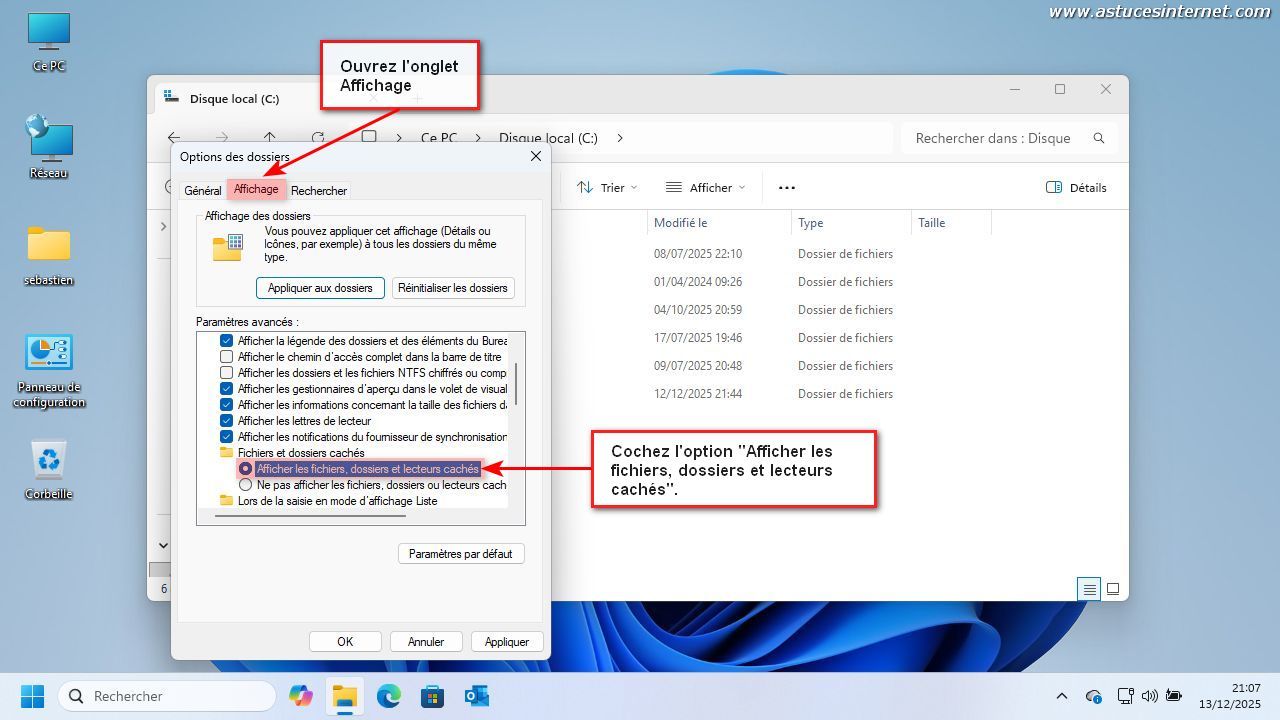This screenshot has height=720, width=1280.
Task: Show hidden system tray icons chevron
Action: click(1062, 696)
